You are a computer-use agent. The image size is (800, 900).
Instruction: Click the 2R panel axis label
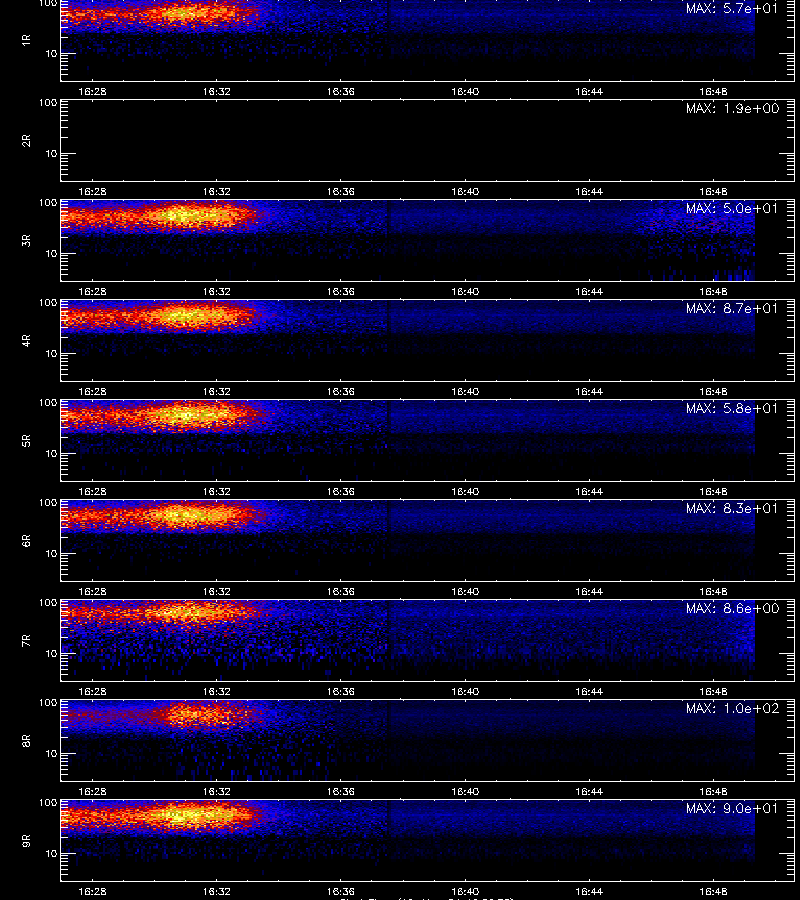pos(26,141)
